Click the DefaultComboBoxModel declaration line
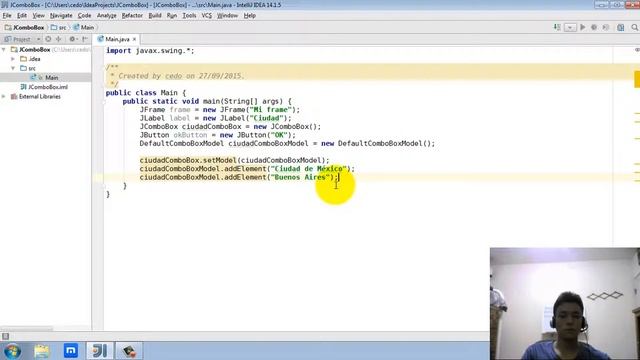The height and width of the screenshot is (360, 640). pos(287,143)
